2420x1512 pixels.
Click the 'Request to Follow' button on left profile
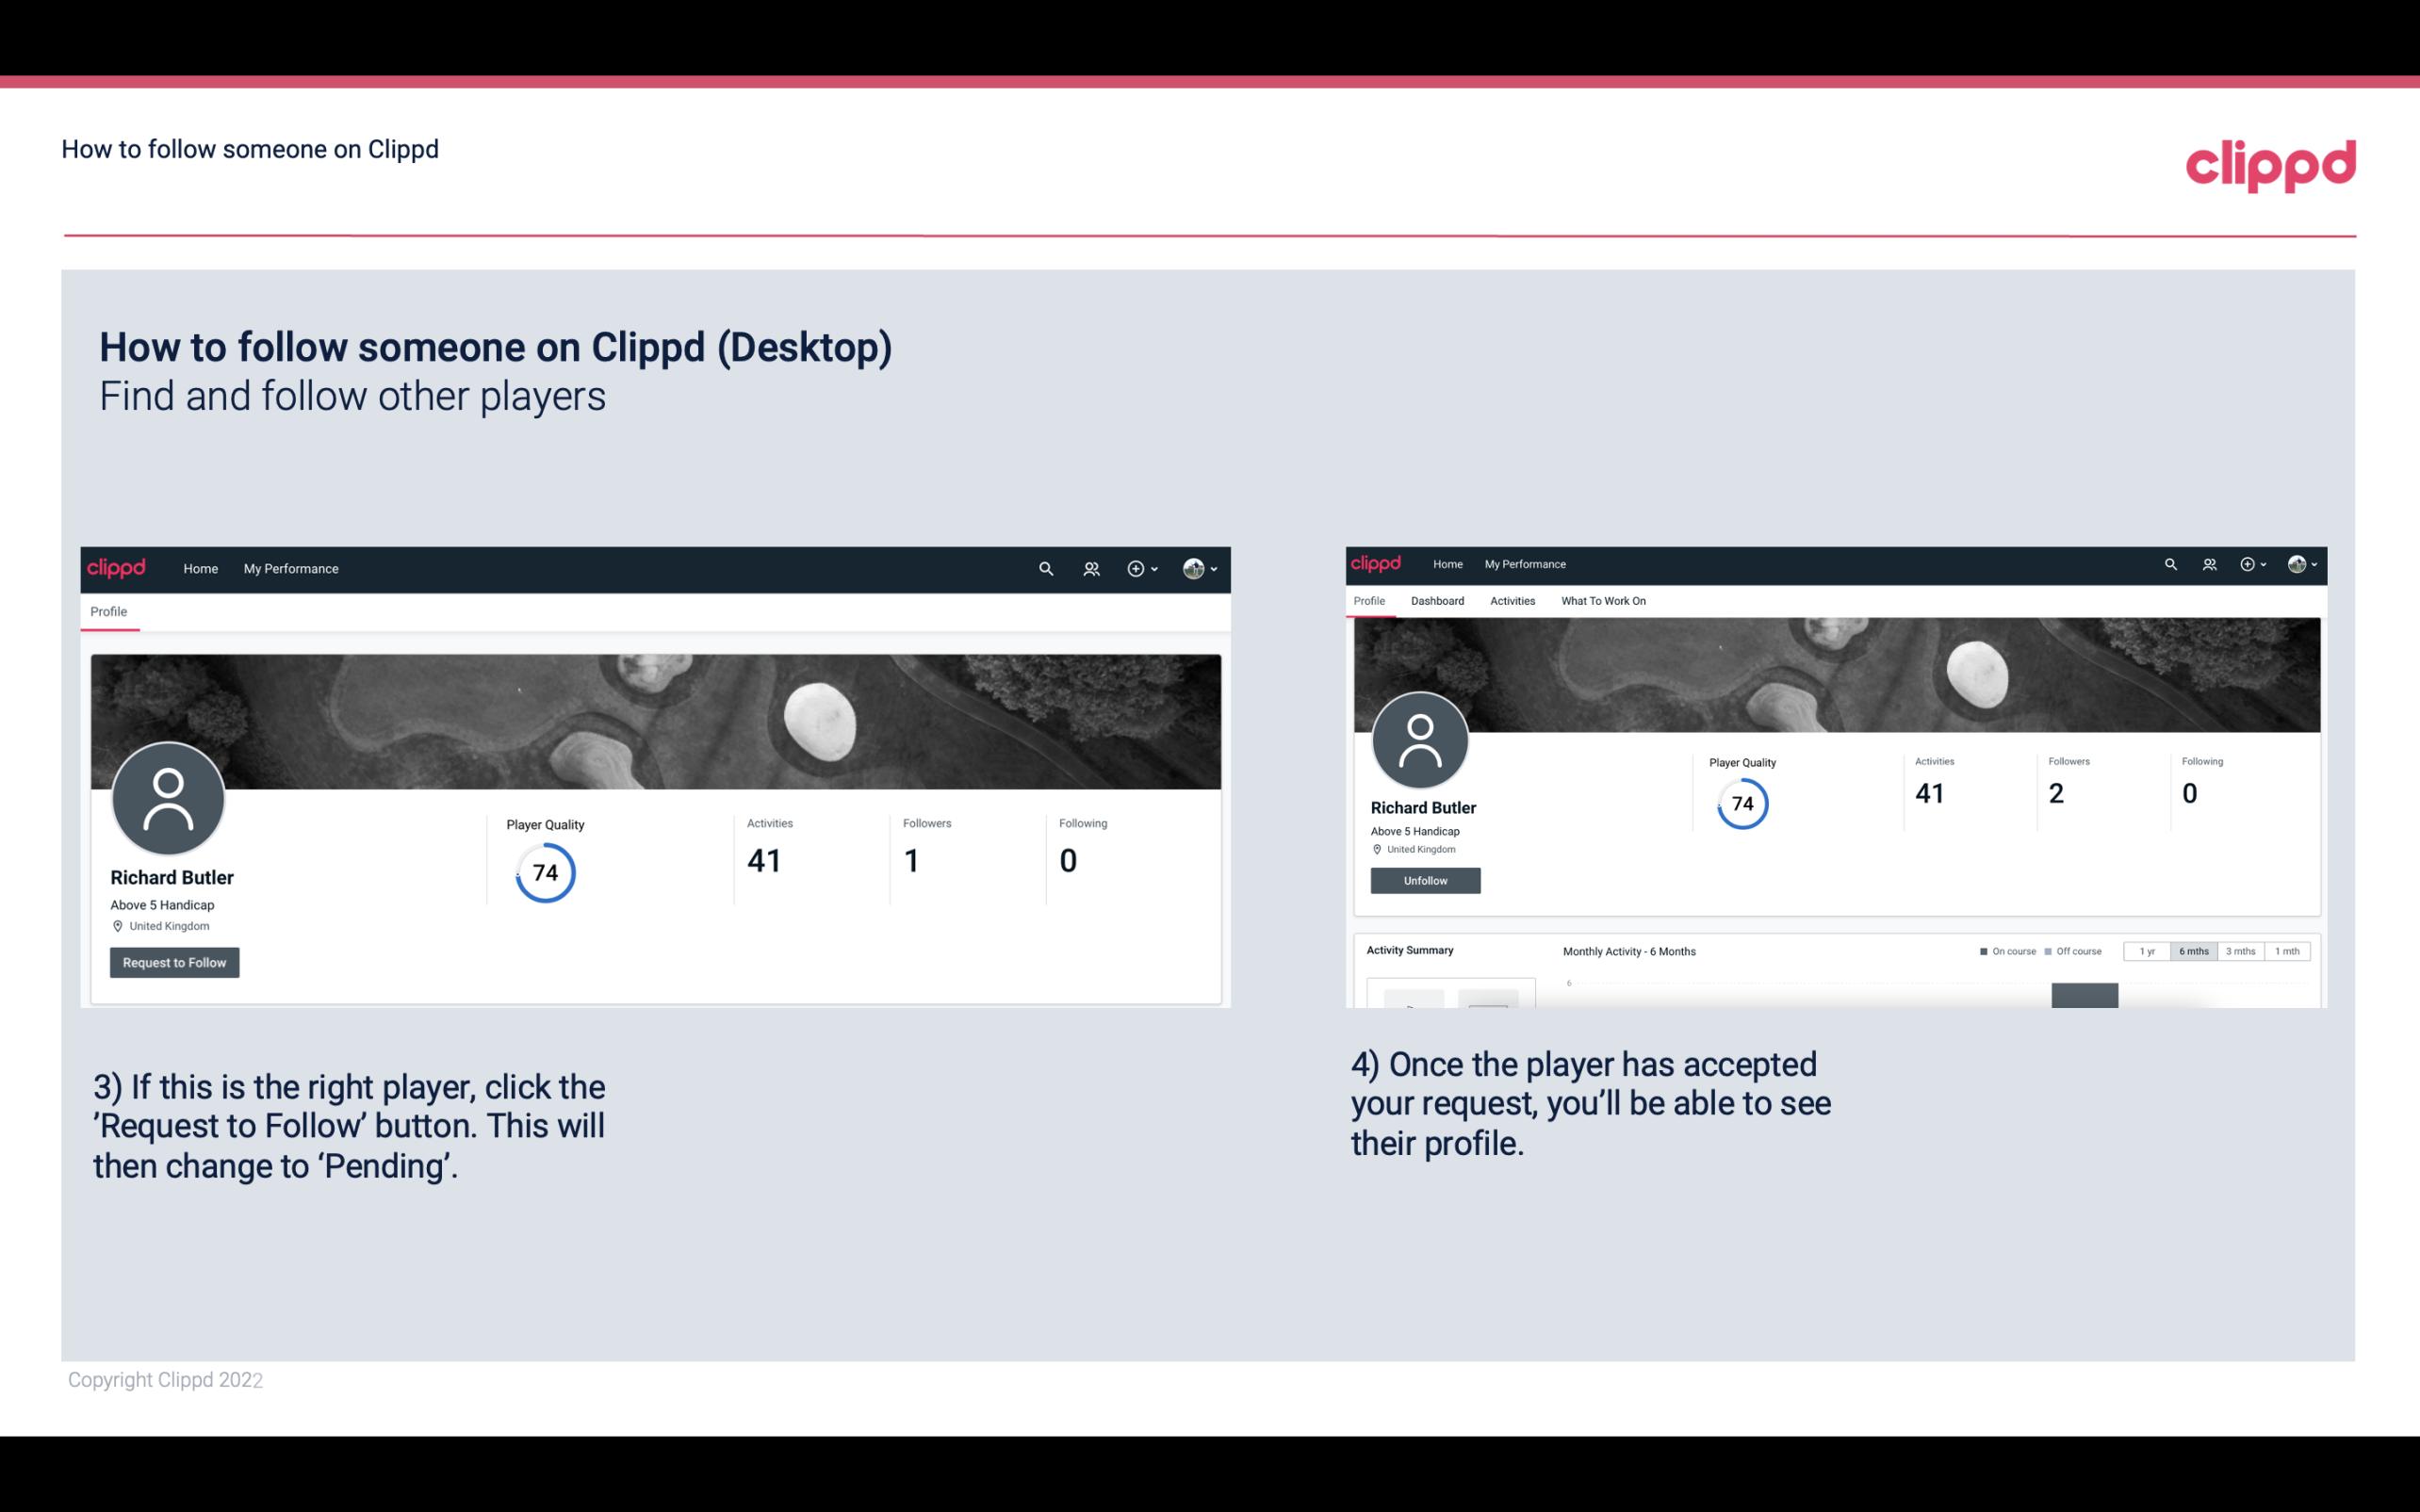[174, 962]
